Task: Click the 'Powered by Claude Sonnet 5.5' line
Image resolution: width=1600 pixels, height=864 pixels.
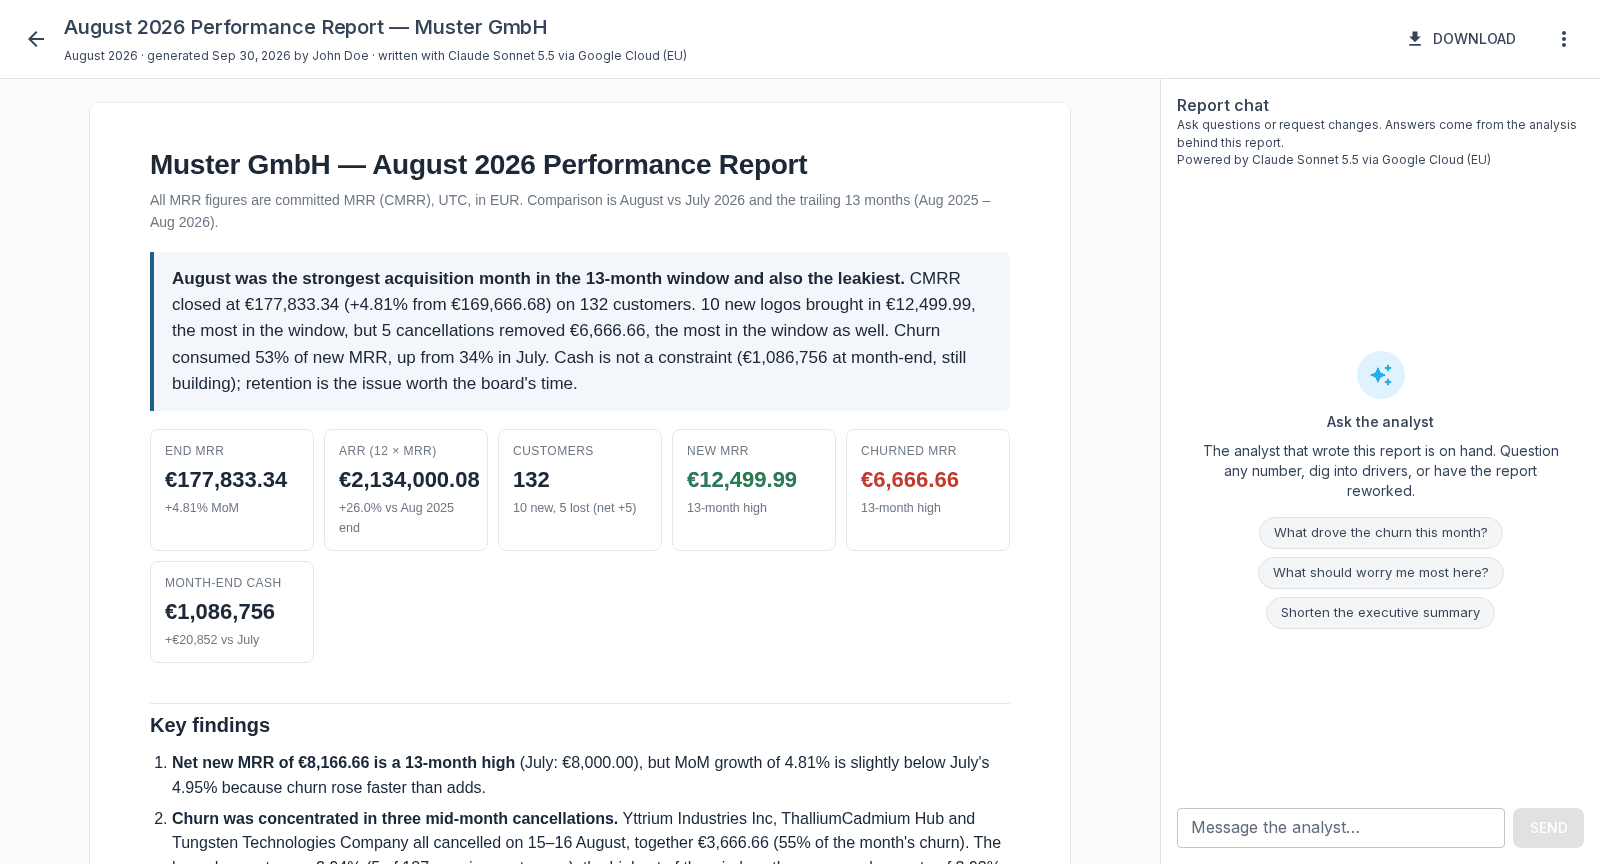Action: pyautogui.click(x=1334, y=160)
